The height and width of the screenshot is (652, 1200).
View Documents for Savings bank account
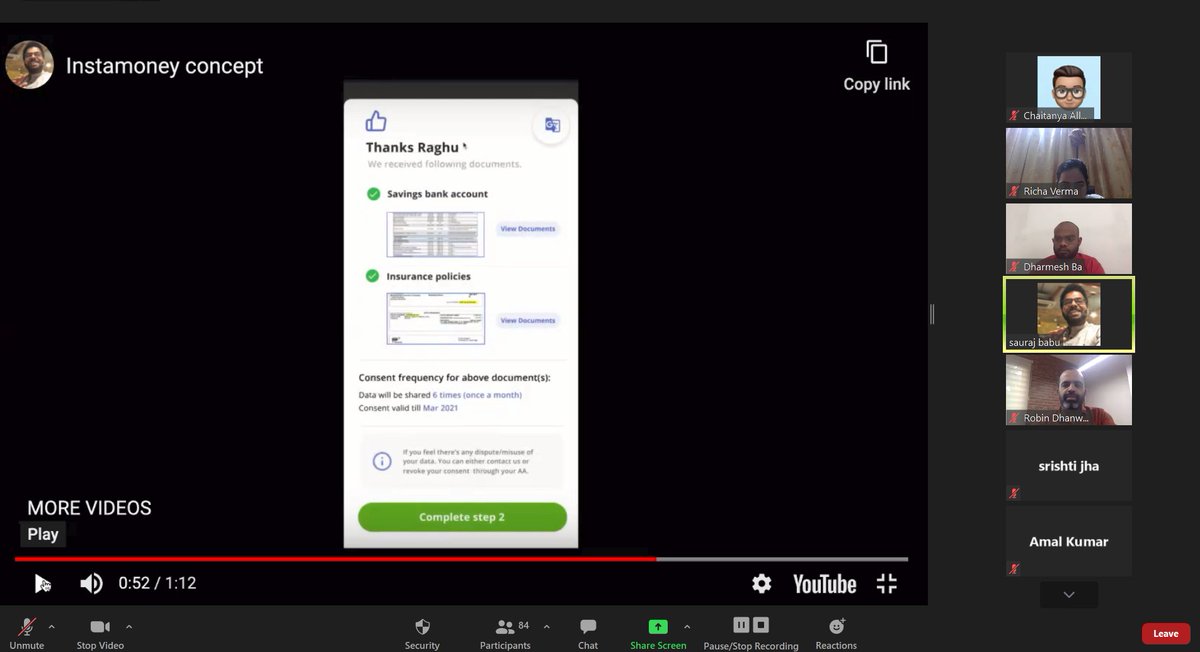tap(527, 229)
